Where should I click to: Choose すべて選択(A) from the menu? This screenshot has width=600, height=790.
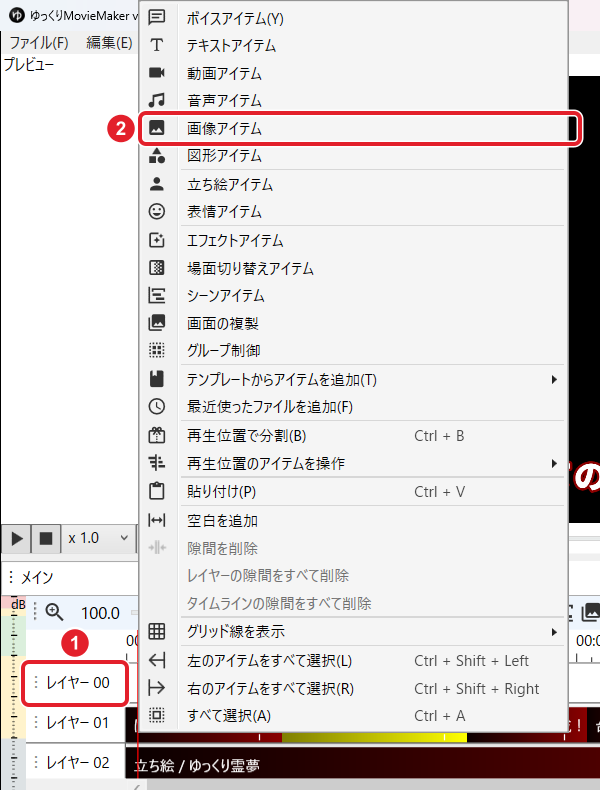(353, 715)
